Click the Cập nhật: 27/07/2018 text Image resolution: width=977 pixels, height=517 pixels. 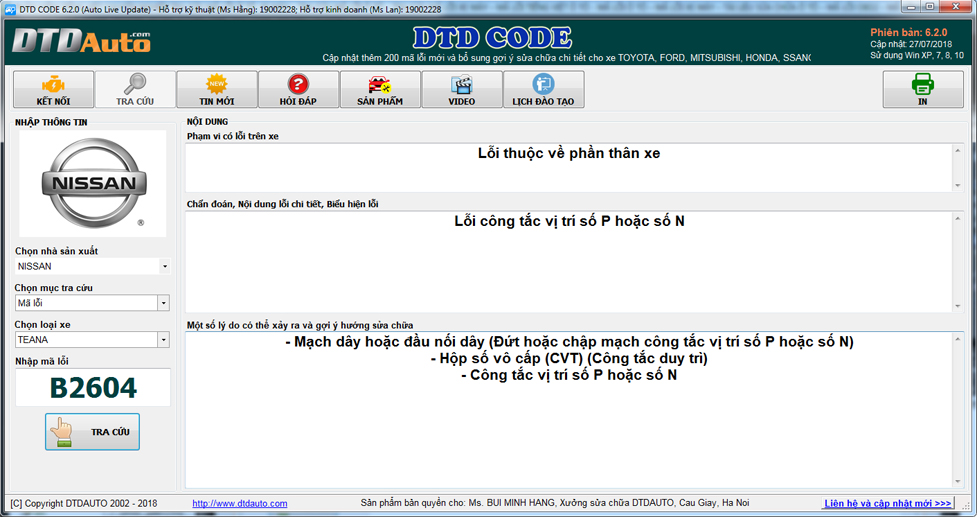click(x=911, y=44)
